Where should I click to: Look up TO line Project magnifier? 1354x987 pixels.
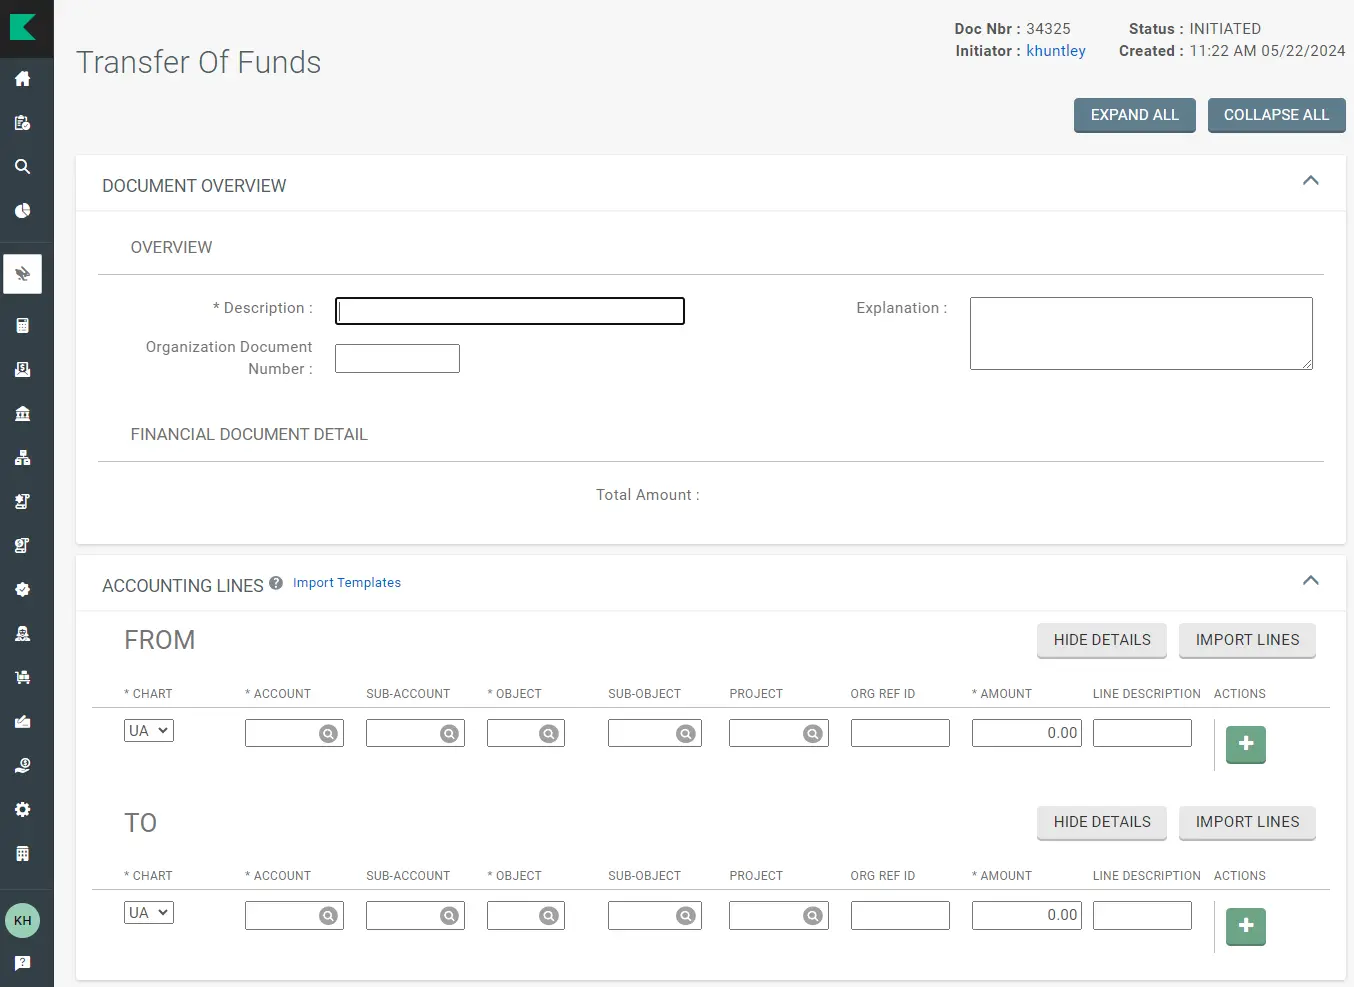pyautogui.click(x=813, y=916)
